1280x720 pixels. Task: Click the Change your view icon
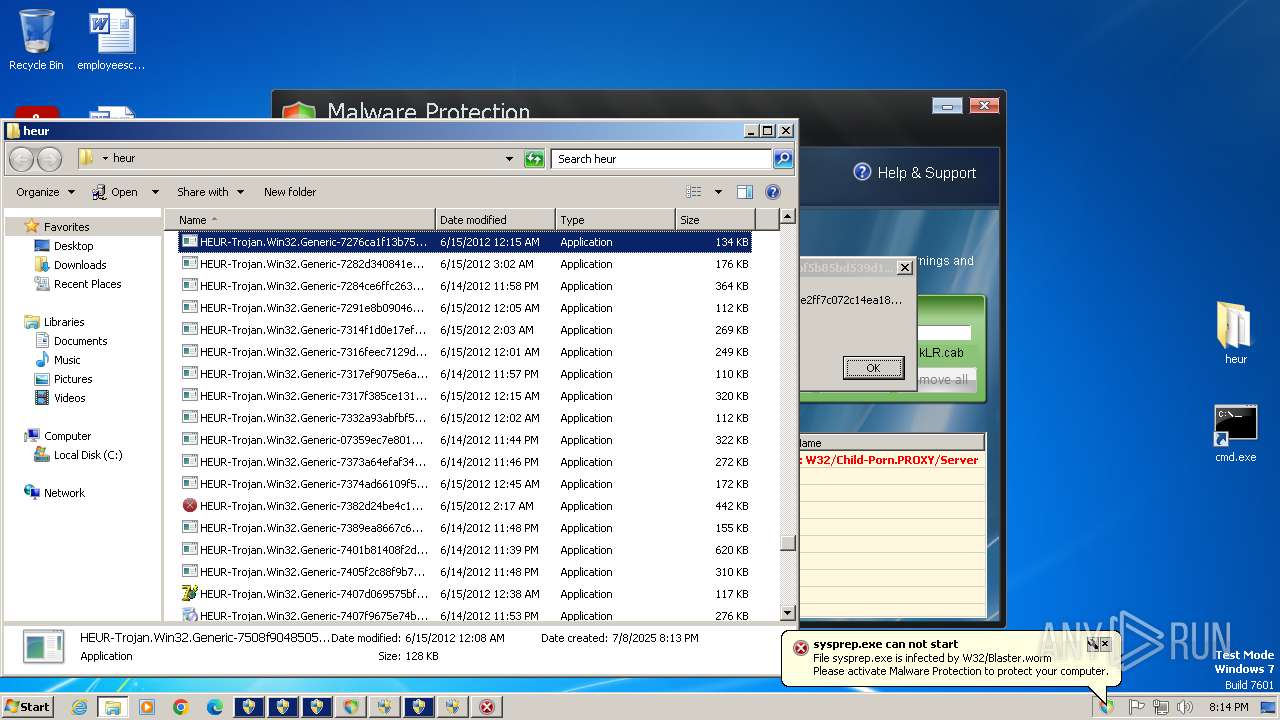coord(694,192)
